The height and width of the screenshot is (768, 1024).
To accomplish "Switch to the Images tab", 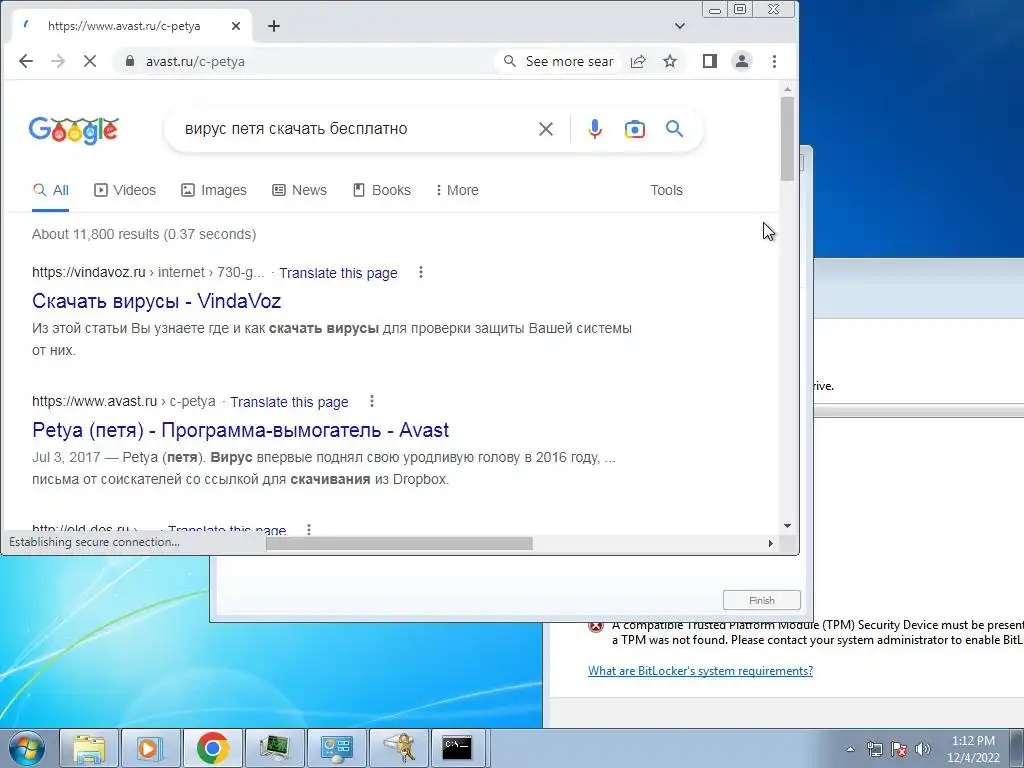I will click(214, 190).
